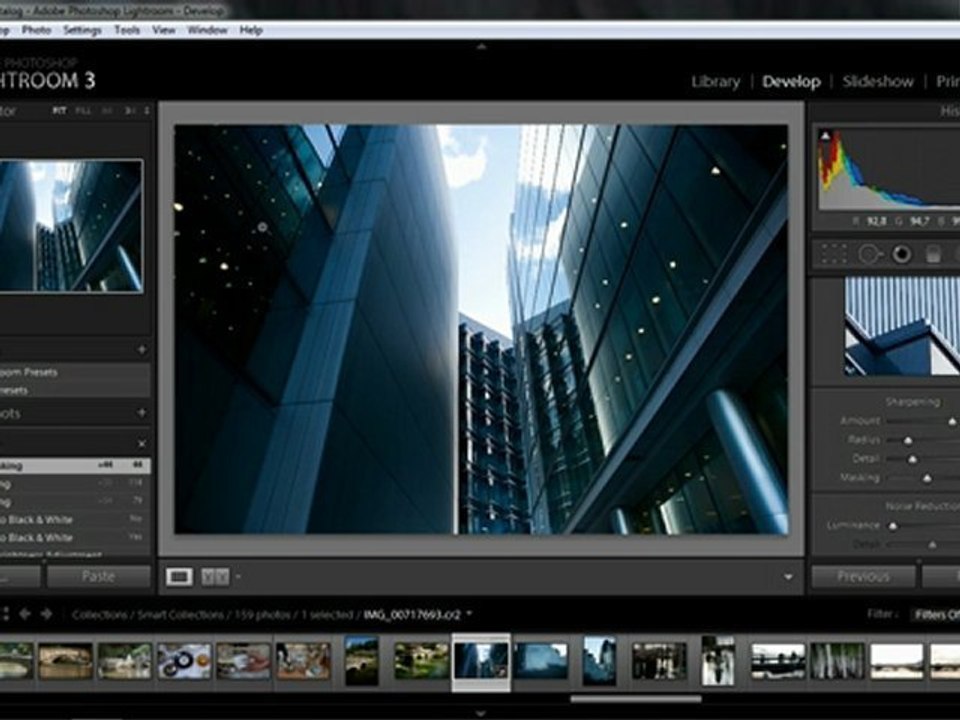Open the Filters Off dropdown
This screenshot has width=960, height=720.
(x=936, y=614)
